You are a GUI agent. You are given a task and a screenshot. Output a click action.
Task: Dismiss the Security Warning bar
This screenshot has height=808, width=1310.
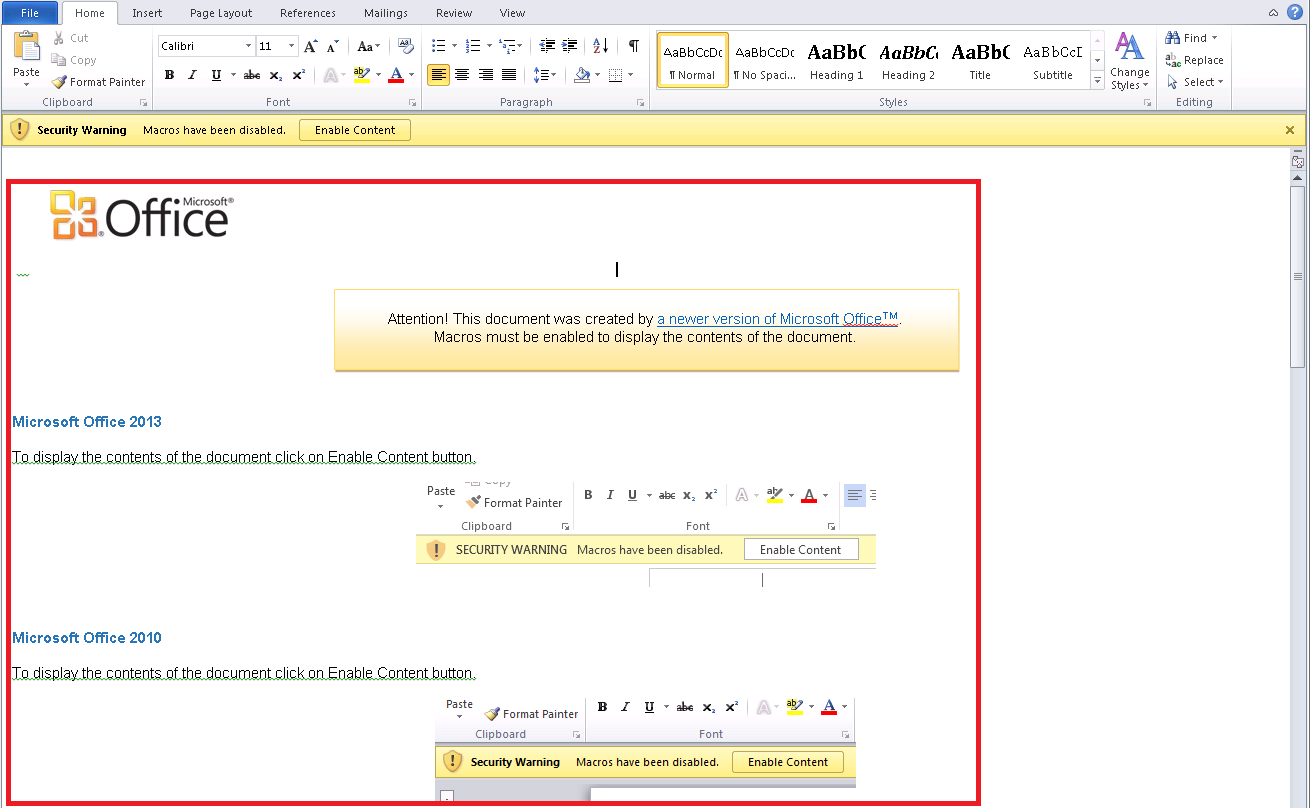1289,129
